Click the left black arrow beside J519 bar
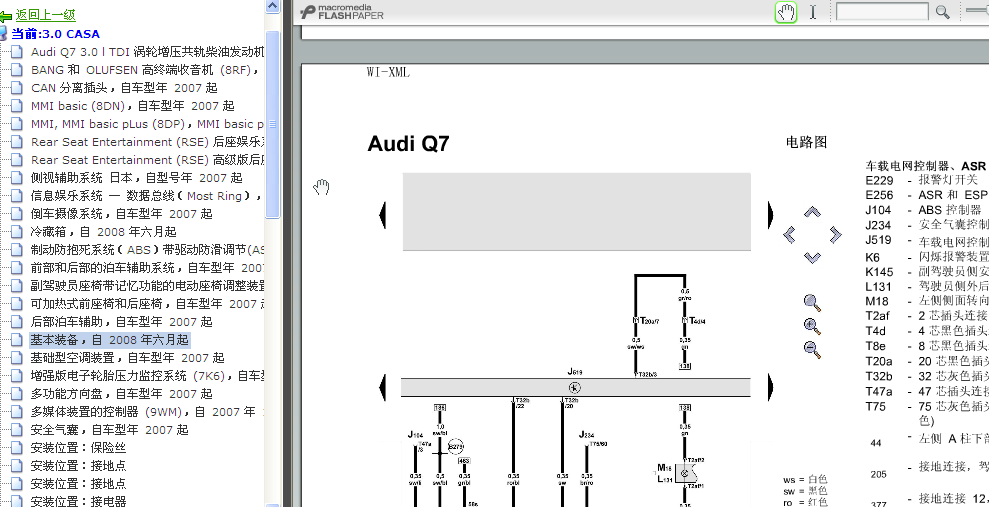Viewport: 989px width, 507px height. tap(382, 387)
